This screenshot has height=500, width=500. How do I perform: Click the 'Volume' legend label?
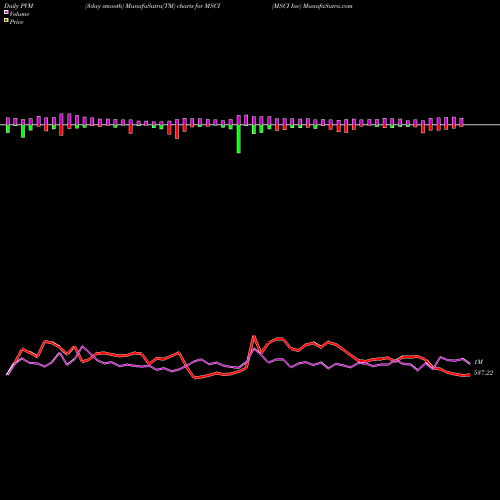click(19, 14)
